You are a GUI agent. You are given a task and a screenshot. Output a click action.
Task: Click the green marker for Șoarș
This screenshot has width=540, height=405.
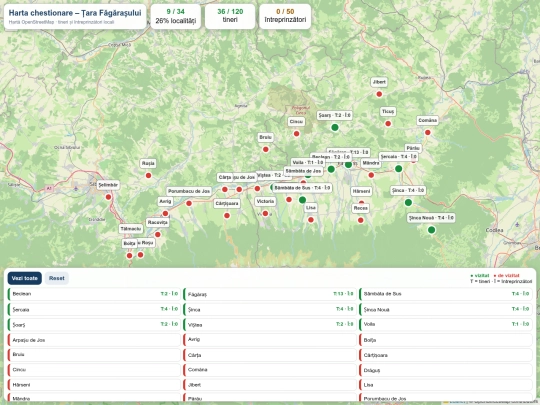click(x=335, y=127)
